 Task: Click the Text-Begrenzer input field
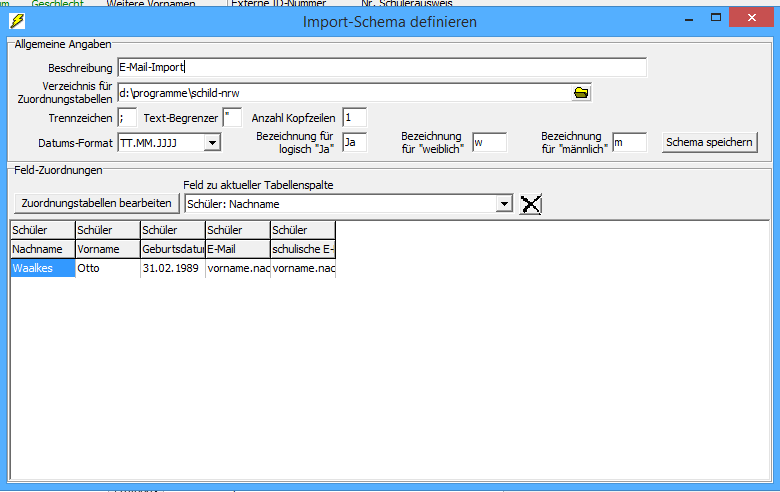[x=232, y=118]
